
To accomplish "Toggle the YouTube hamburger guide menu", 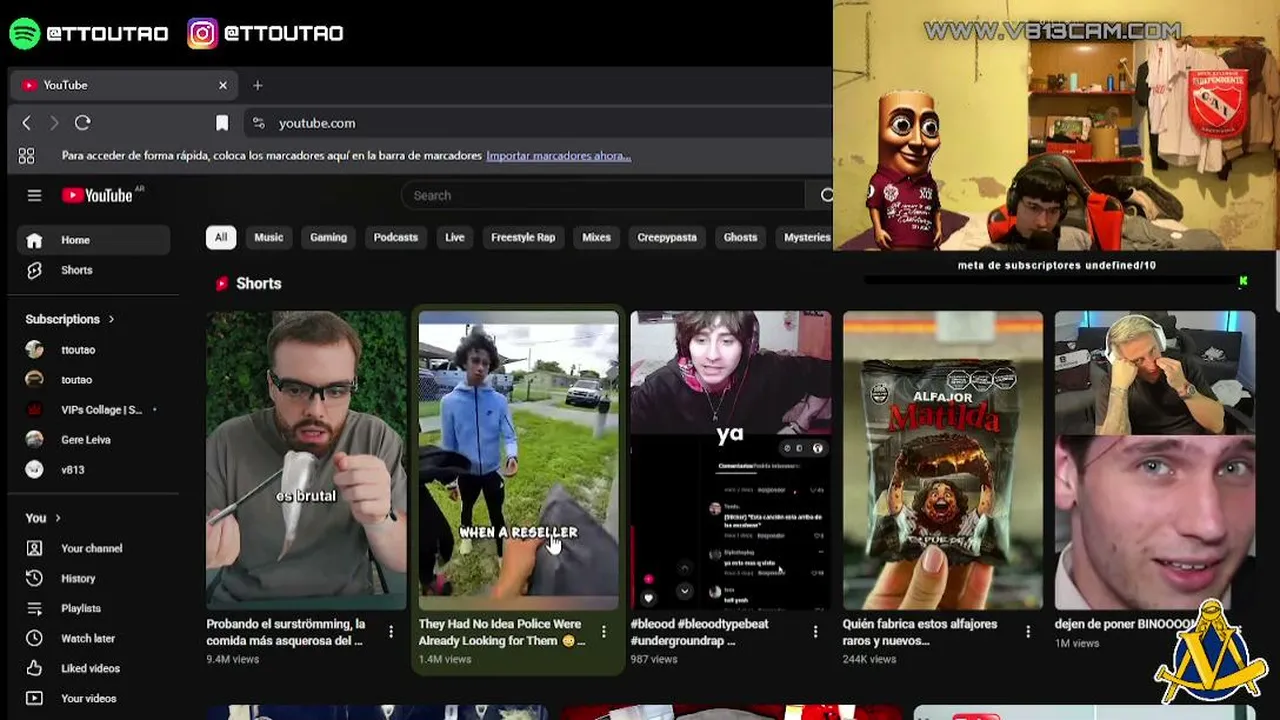I will point(34,196).
